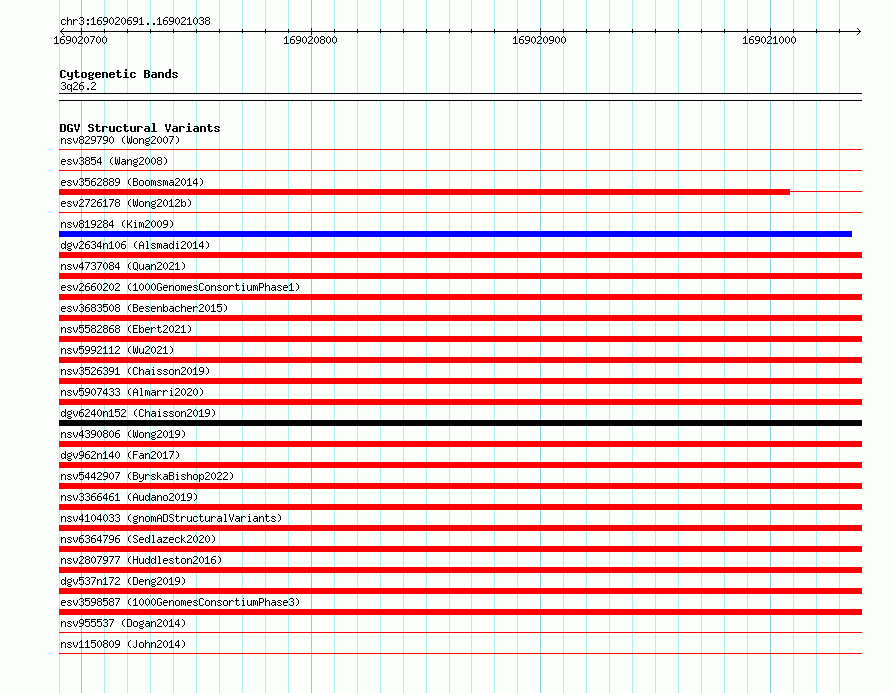Click the red dgv2634n106 Alsmadi2014 bar

click(x=460, y=255)
